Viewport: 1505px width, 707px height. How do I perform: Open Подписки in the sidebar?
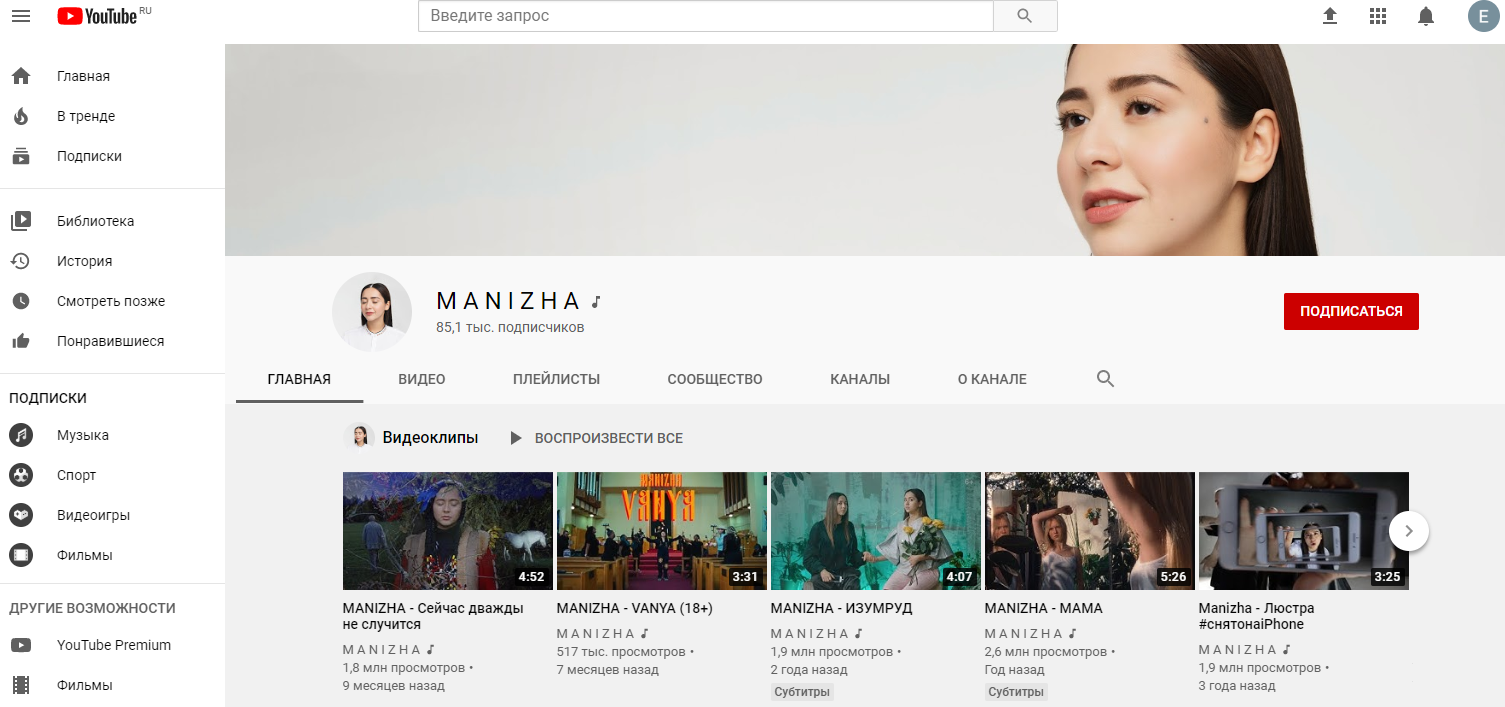point(112,156)
